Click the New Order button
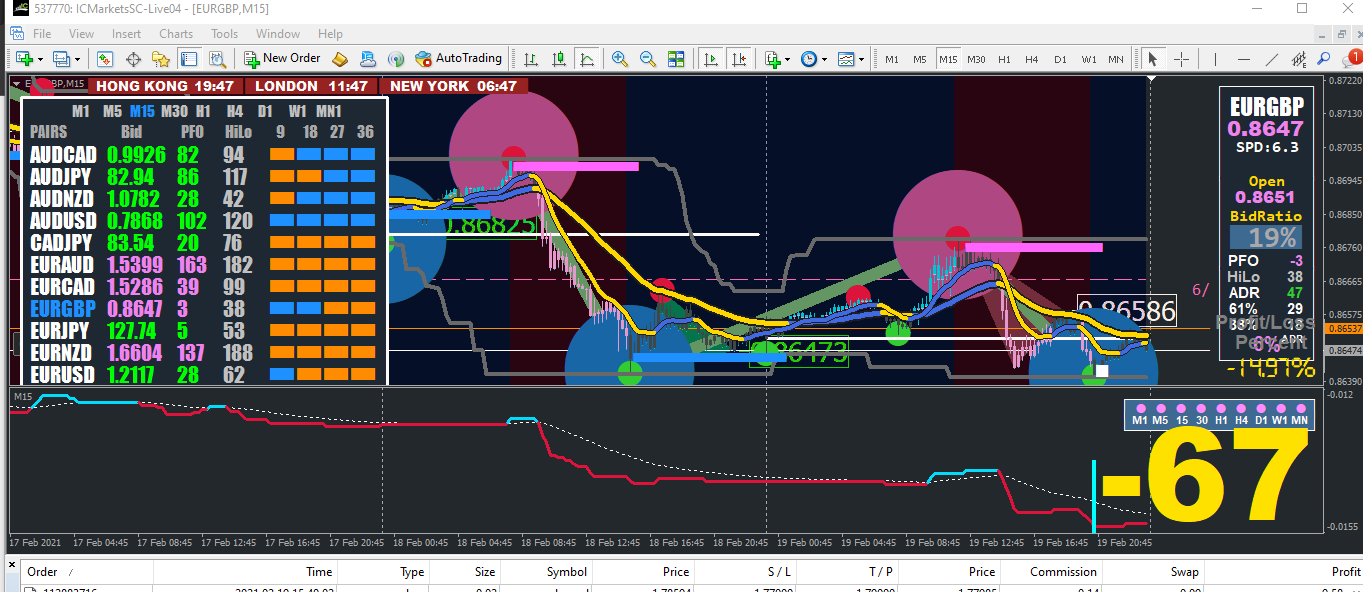The width and height of the screenshot is (1363, 592). click(x=282, y=59)
